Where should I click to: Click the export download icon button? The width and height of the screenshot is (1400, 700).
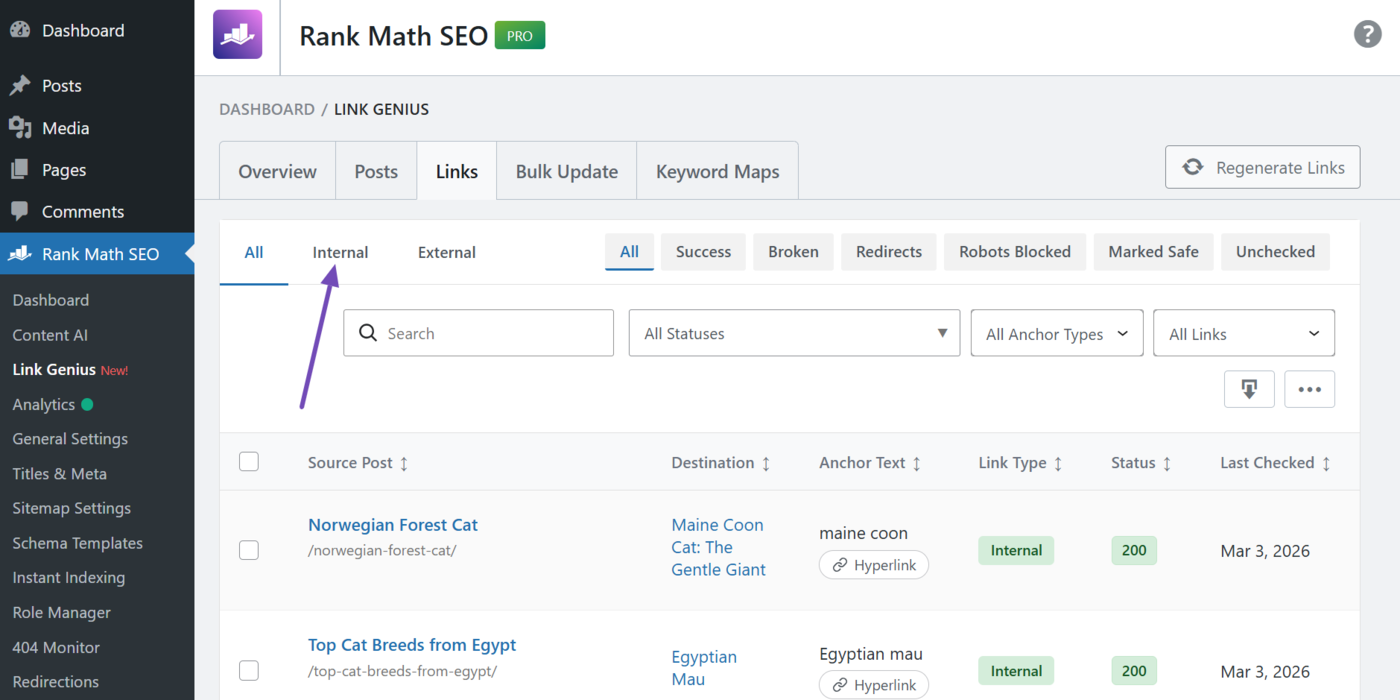point(1249,389)
